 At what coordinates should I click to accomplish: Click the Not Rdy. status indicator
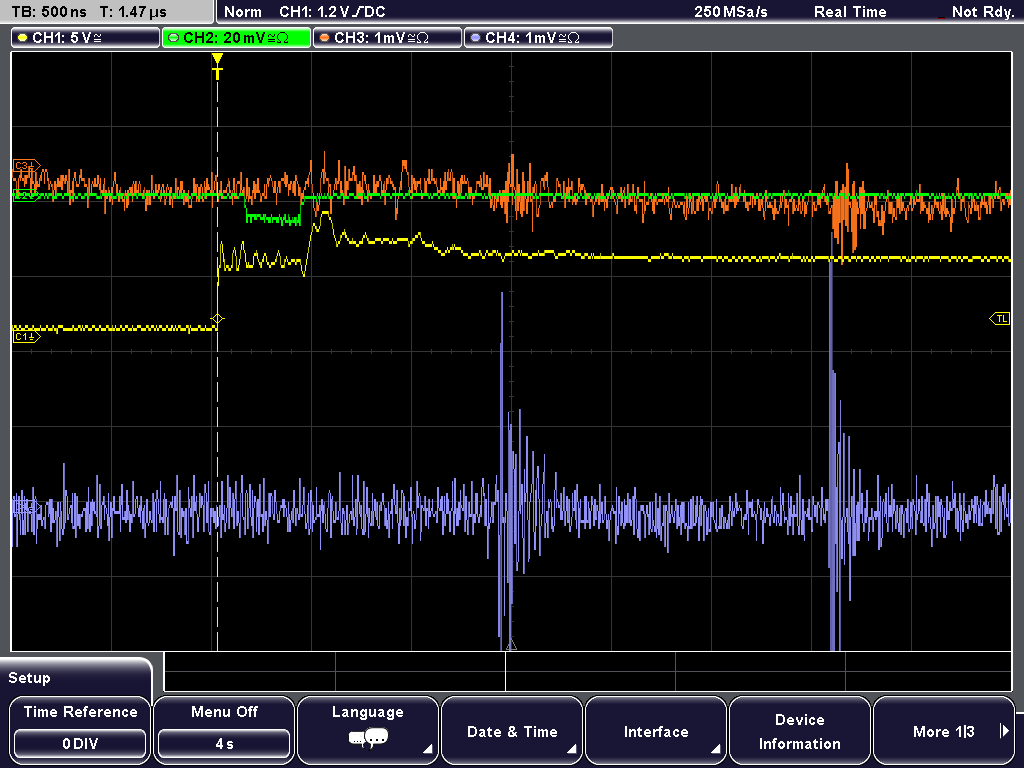pyautogui.click(x=982, y=12)
